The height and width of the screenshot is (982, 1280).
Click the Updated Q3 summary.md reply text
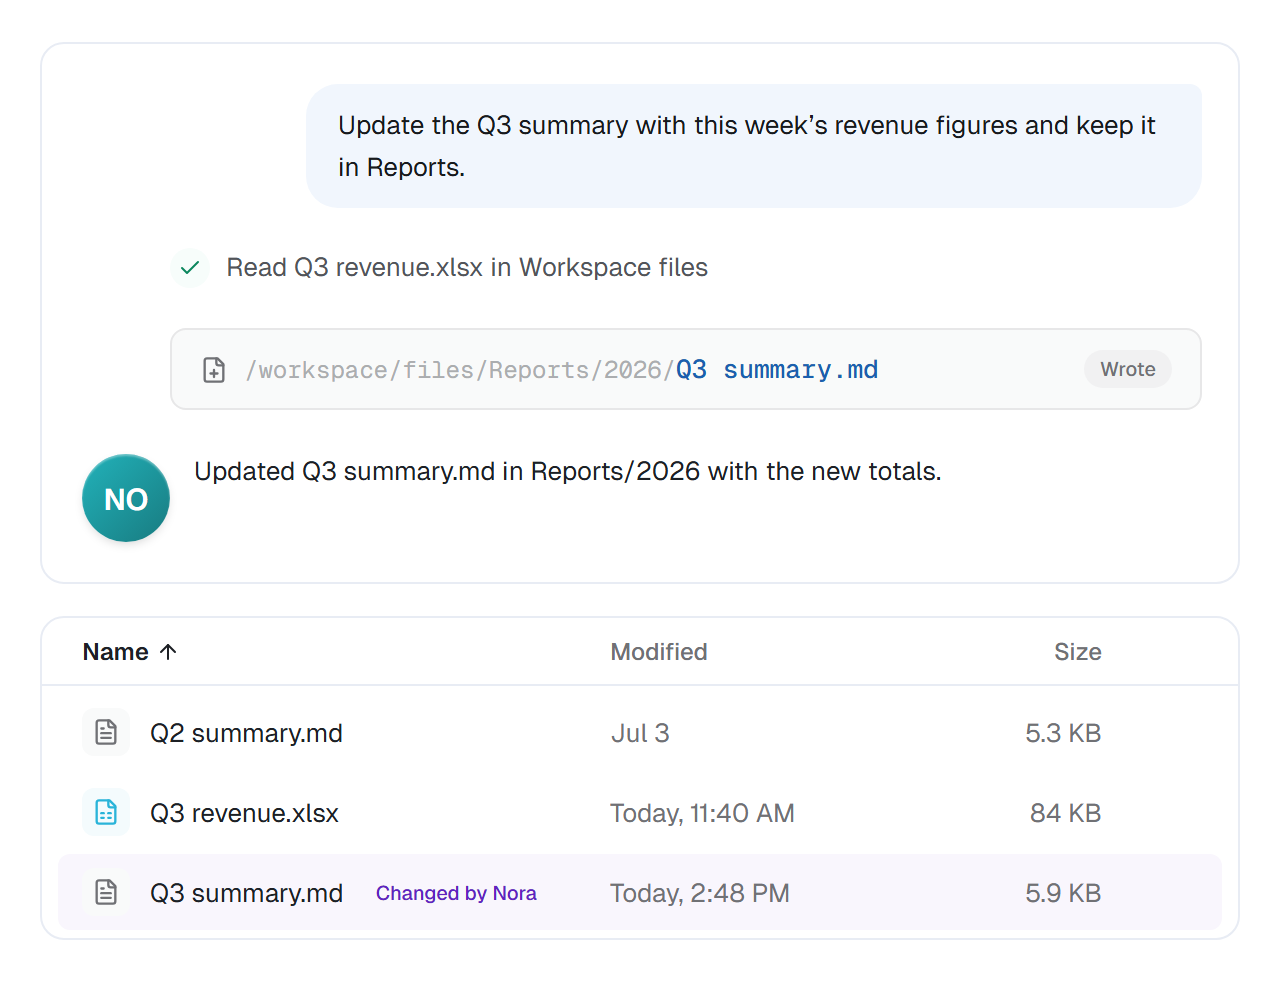coord(568,472)
